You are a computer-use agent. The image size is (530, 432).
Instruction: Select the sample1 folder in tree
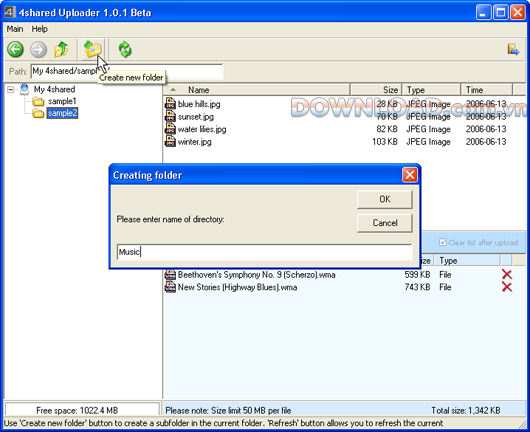point(62,101)
